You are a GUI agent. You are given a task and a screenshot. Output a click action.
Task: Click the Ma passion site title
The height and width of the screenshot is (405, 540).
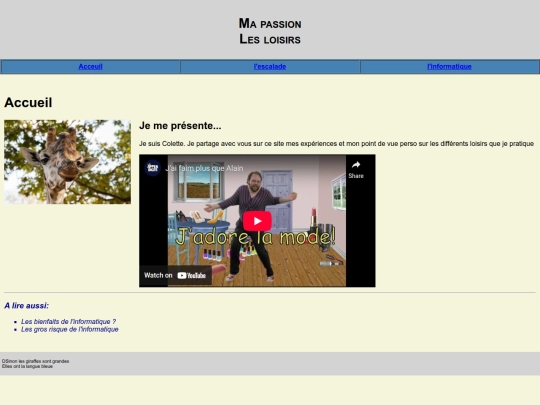tap(270, 23)
